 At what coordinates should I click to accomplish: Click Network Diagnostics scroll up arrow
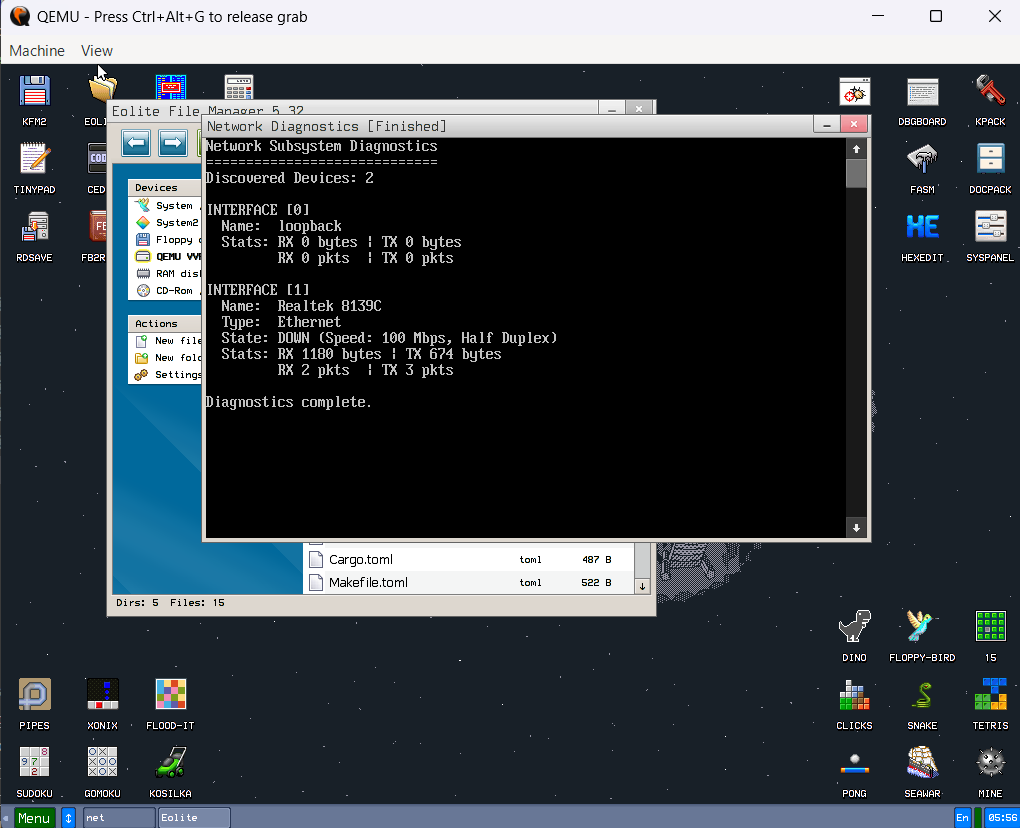click(x=856, y=149)
